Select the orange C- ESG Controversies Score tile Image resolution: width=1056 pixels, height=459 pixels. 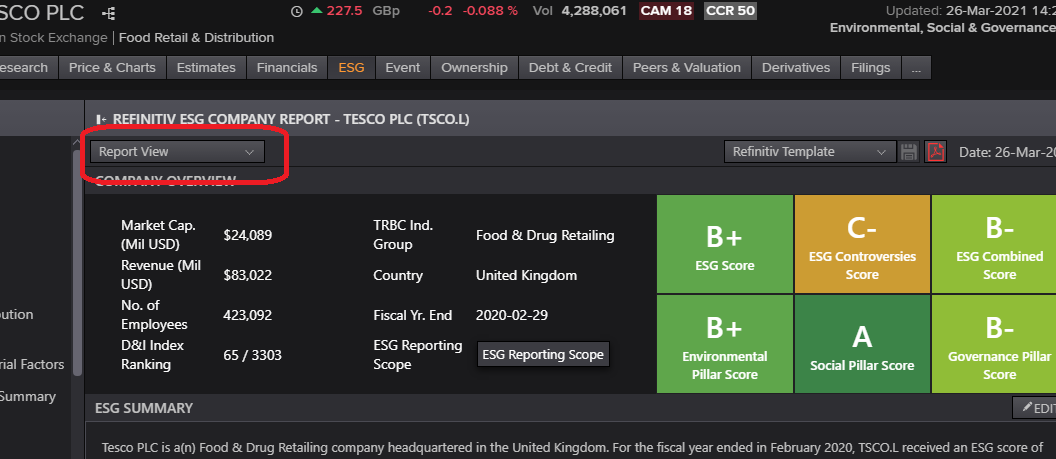(x=862, y=243)
